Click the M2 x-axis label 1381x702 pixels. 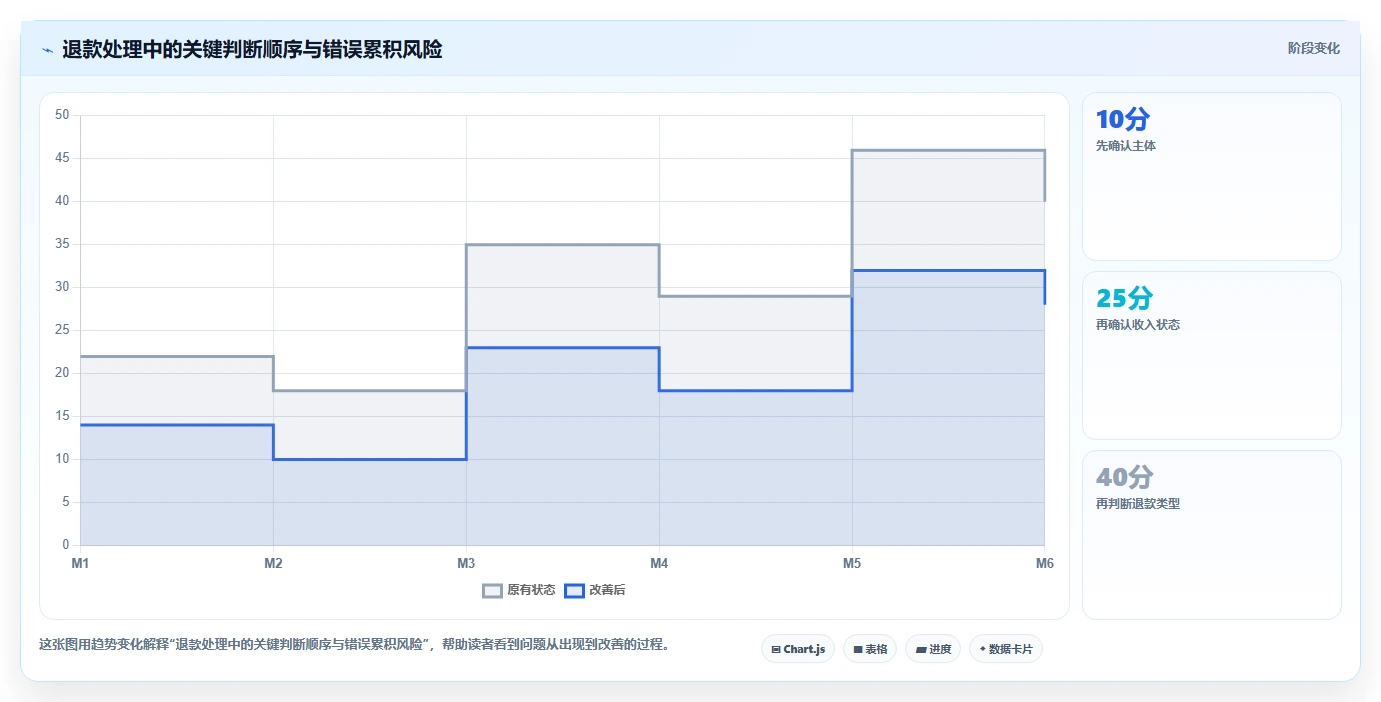pyautogui.click(x=273, y=563)
